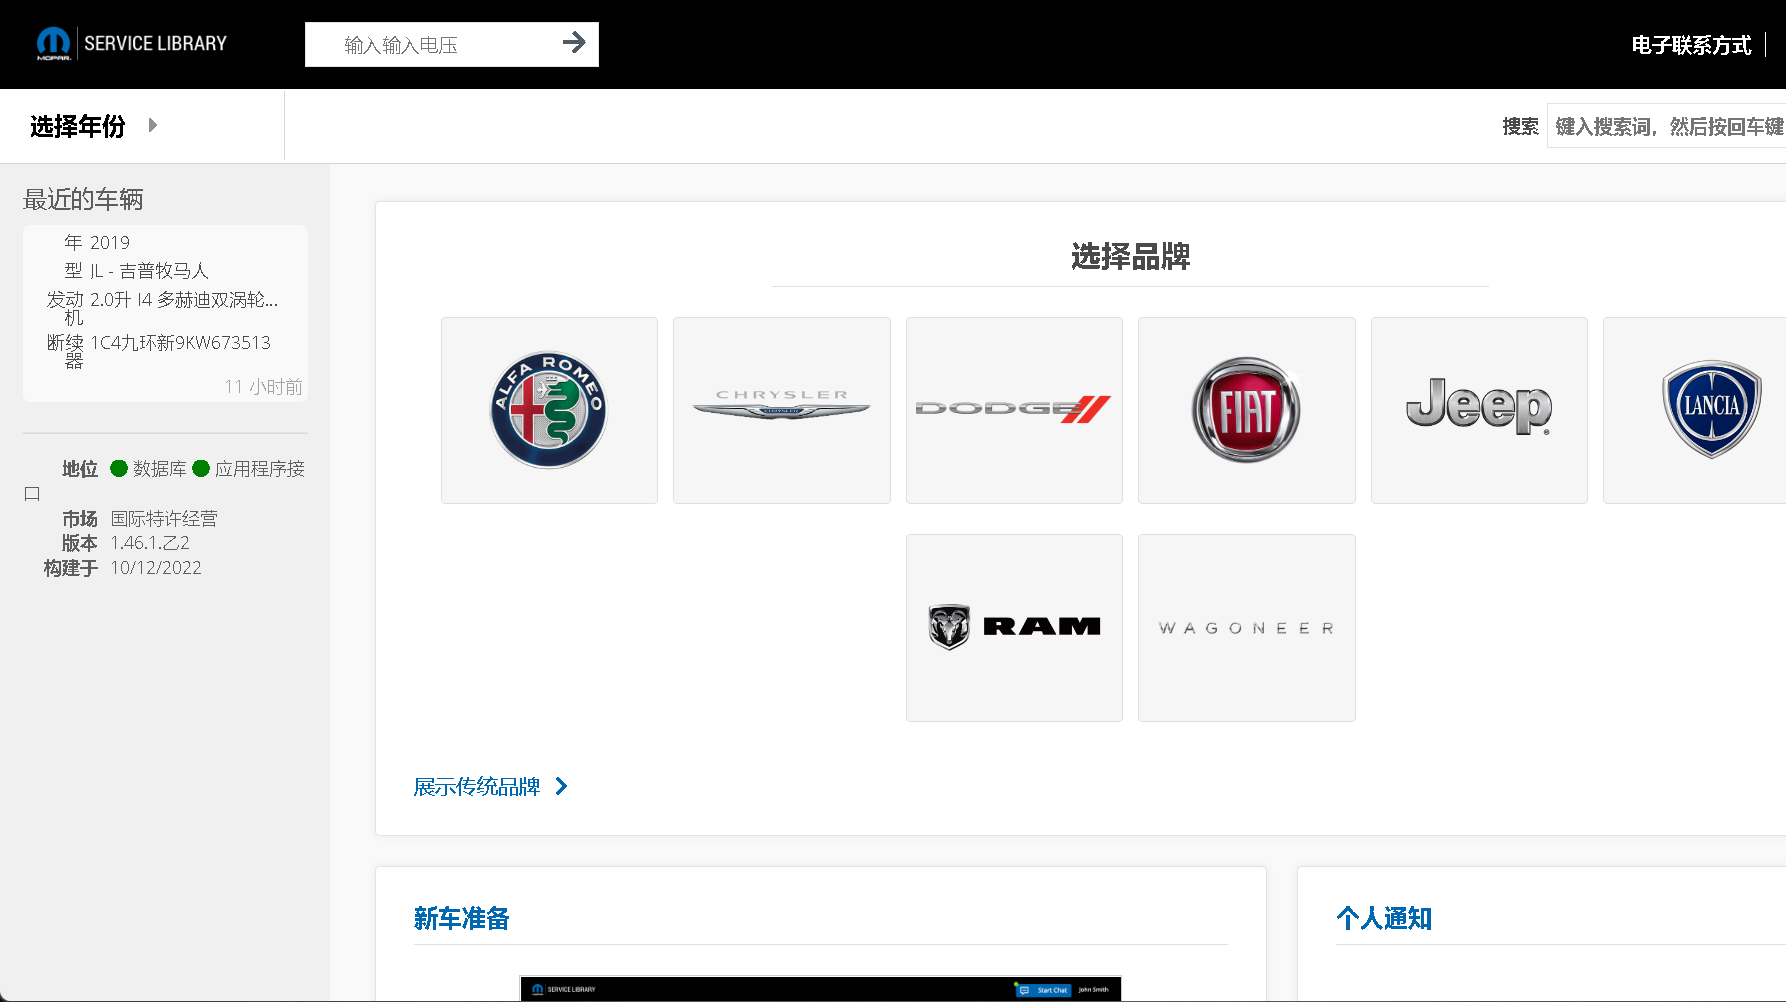Select the Jeep brand tile
The image size is (1786, 1002).
point(1478,410)
